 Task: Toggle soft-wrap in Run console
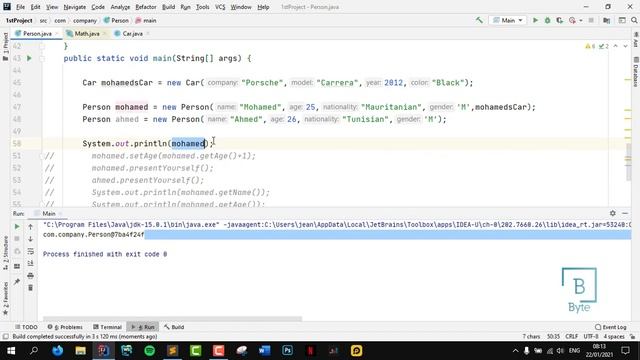[30, 251]
